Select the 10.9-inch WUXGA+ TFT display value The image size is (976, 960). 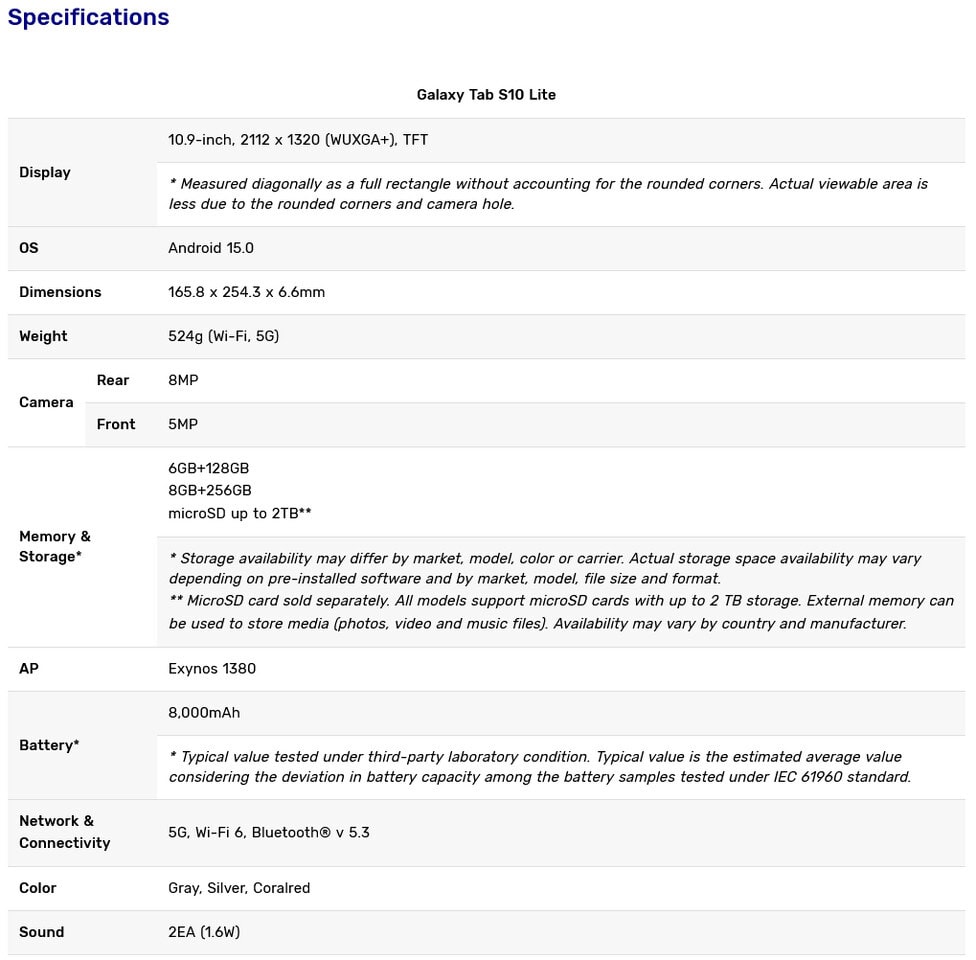point(298,140)
